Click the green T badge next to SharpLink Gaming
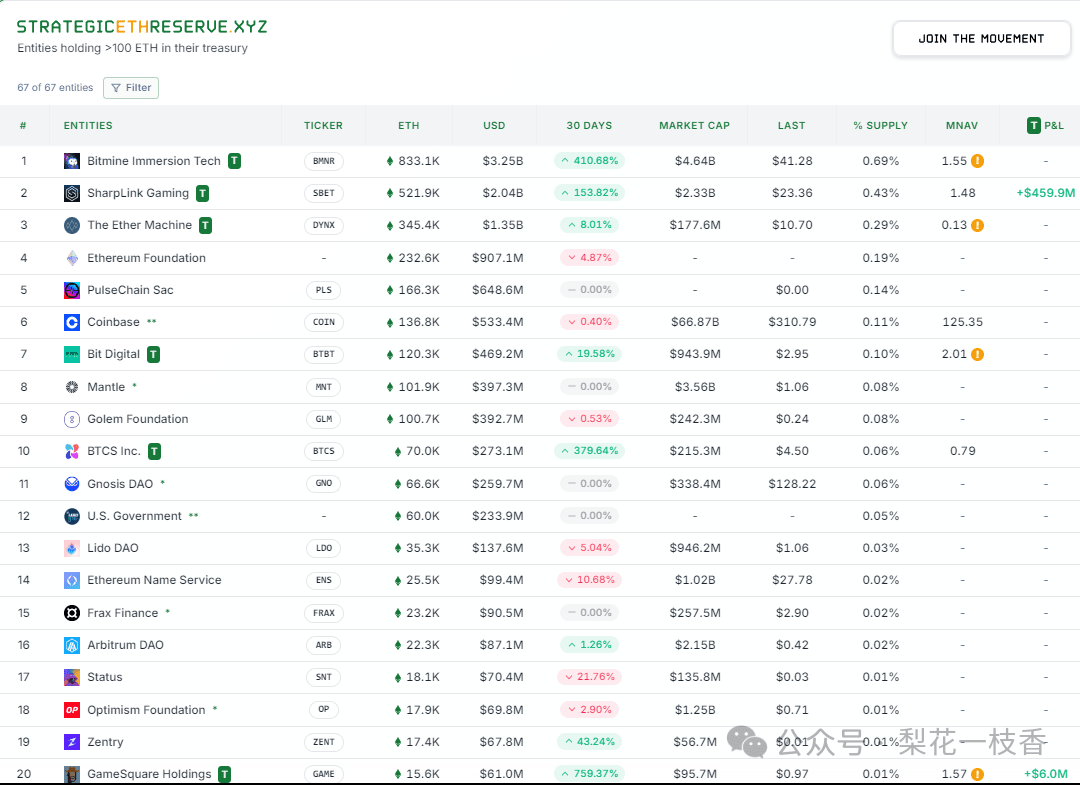This screenshot has width=1080, height=785. 202,193
